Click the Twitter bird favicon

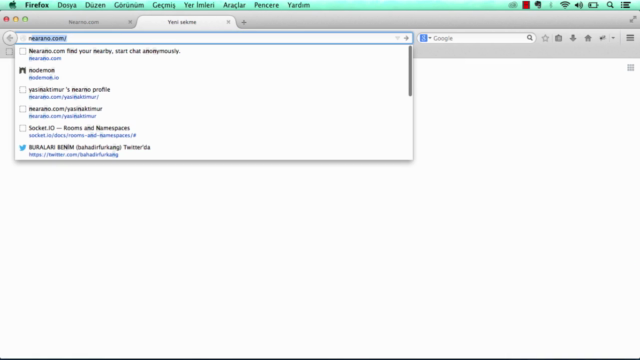coord(22,147)
